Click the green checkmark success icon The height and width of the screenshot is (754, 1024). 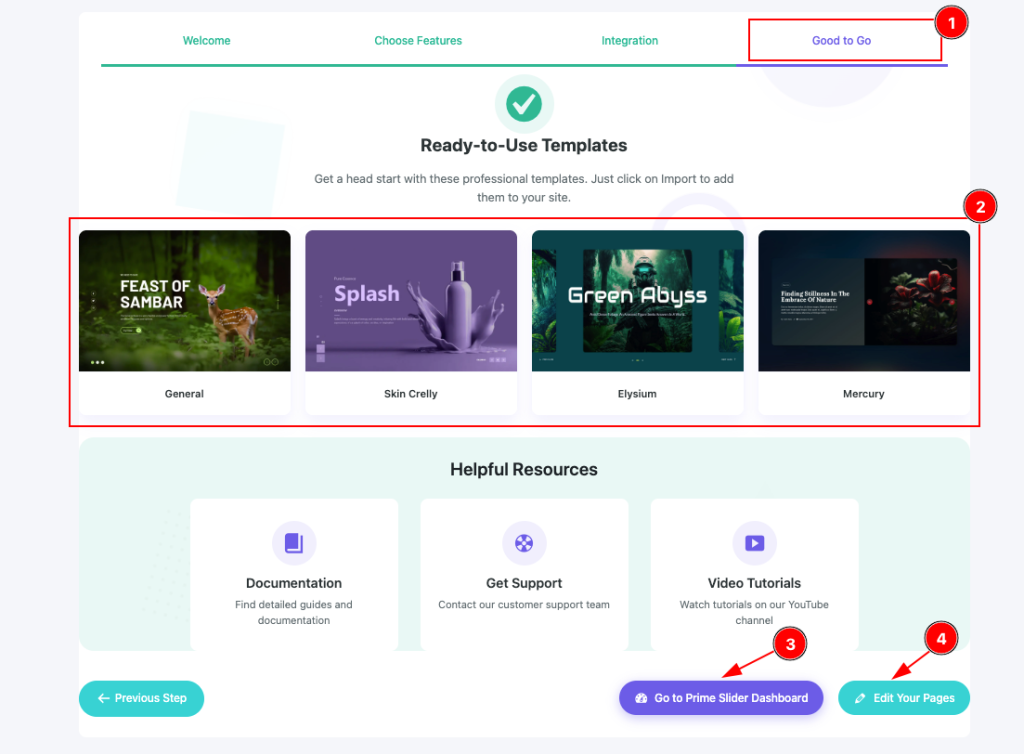(524, 103)
